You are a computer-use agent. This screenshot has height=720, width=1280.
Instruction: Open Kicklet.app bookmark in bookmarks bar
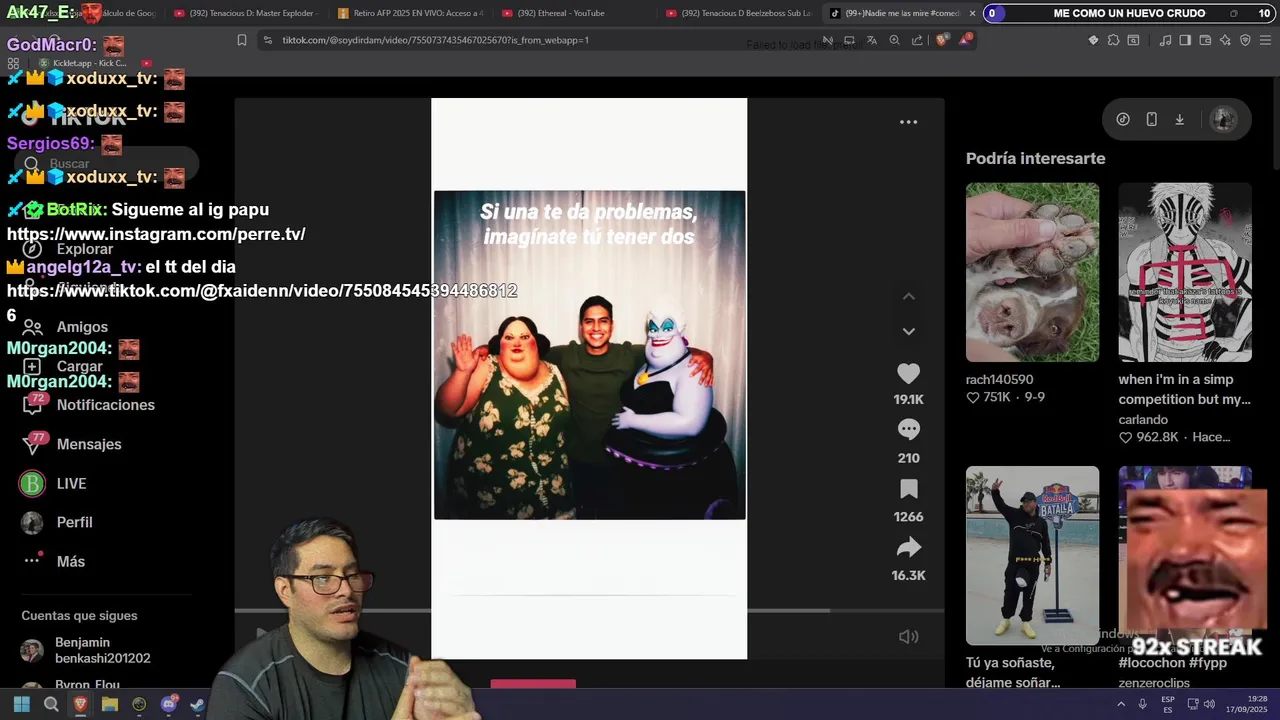(82, 63)
